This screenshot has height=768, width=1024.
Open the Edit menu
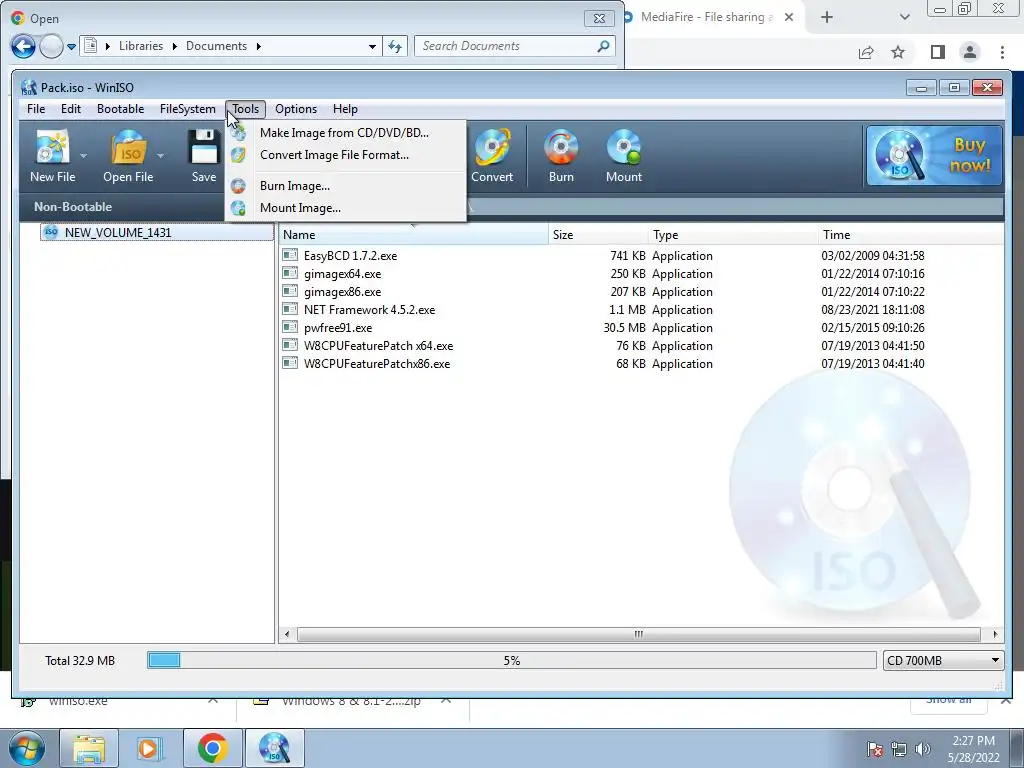71,109
